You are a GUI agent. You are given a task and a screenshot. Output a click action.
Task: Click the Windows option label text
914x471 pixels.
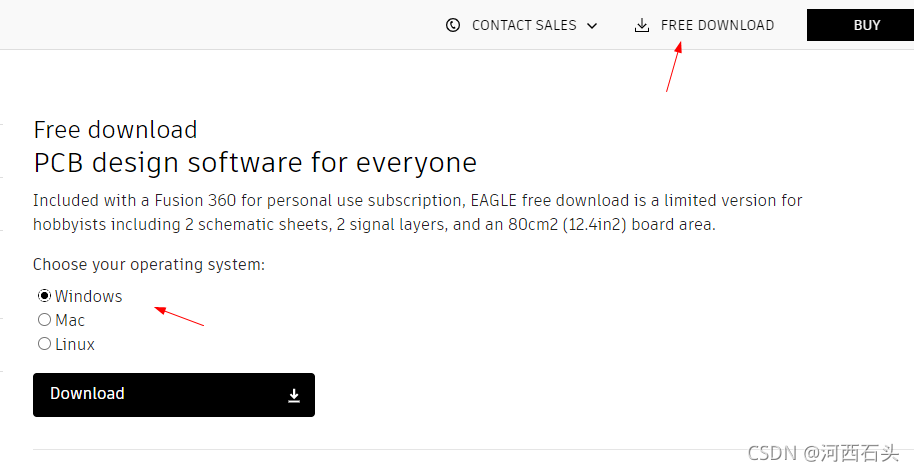click(89, 296)
